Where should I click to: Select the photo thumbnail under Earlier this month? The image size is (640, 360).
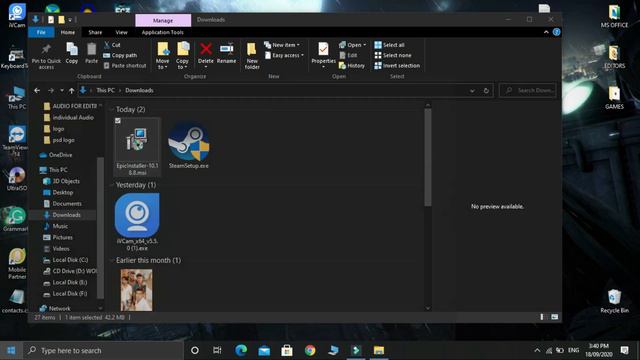coord(136,290)
